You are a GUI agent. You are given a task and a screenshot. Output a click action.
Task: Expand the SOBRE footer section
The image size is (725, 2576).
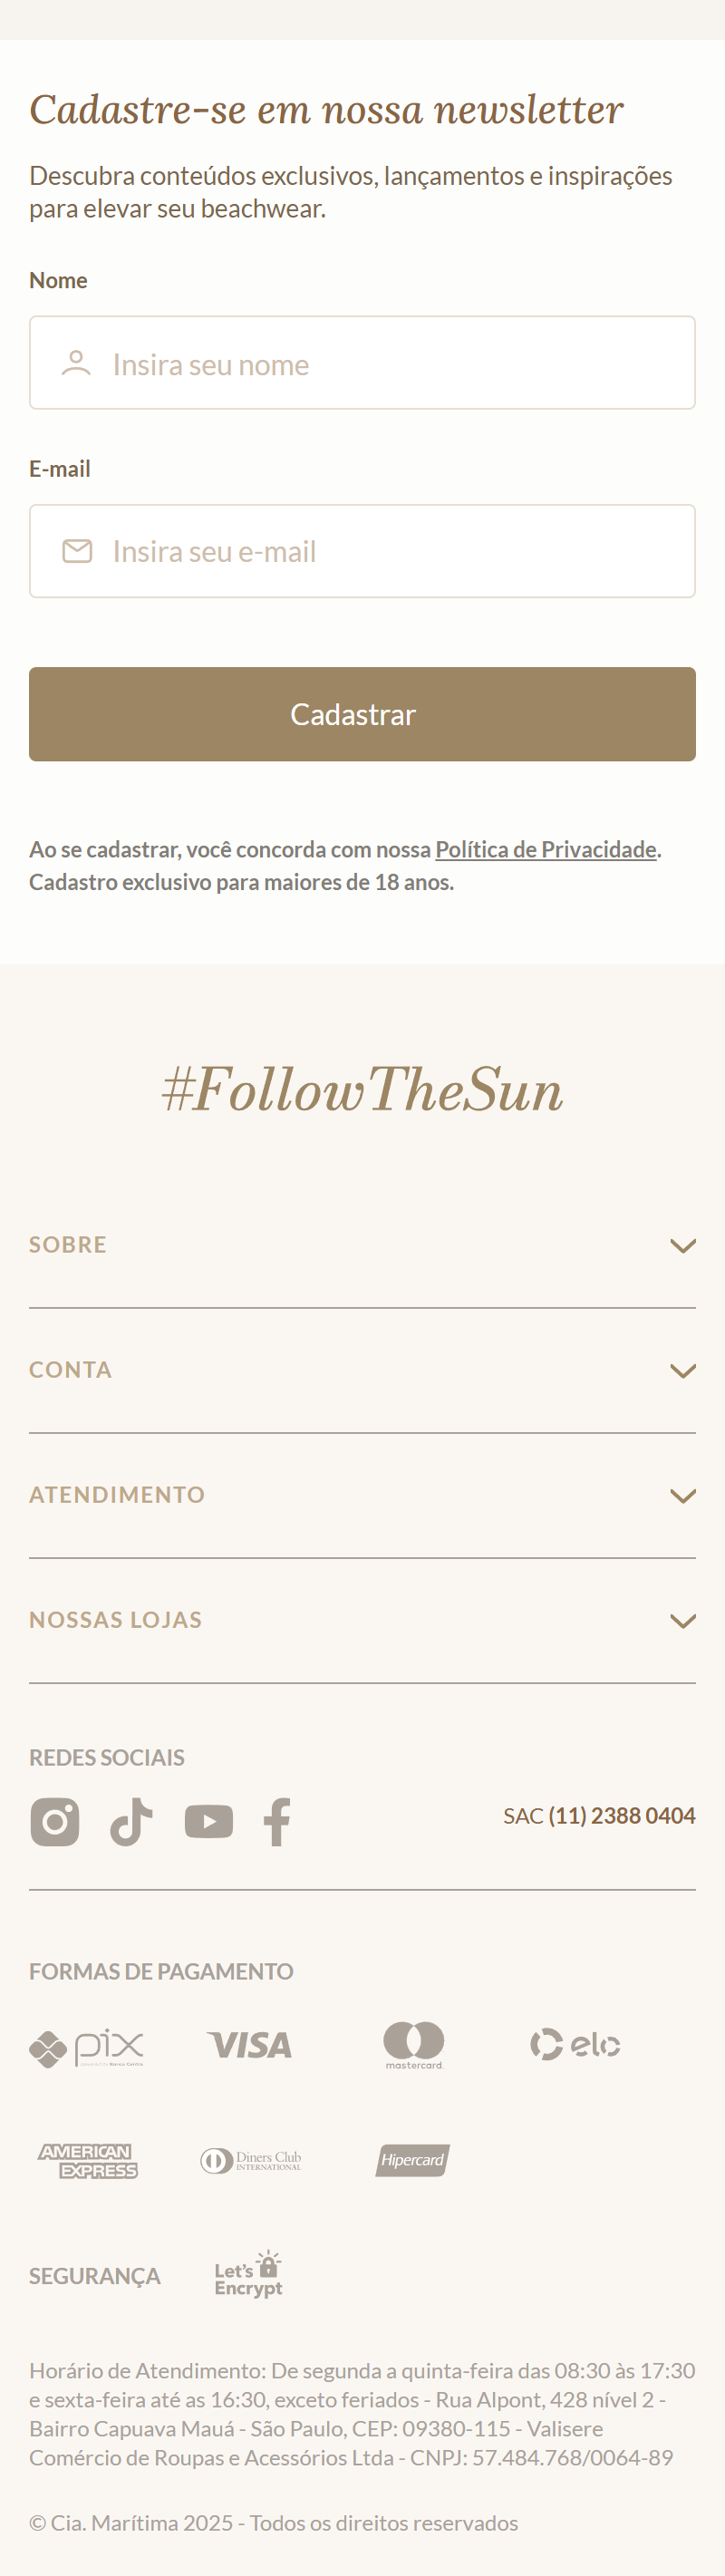[682, 1245]
